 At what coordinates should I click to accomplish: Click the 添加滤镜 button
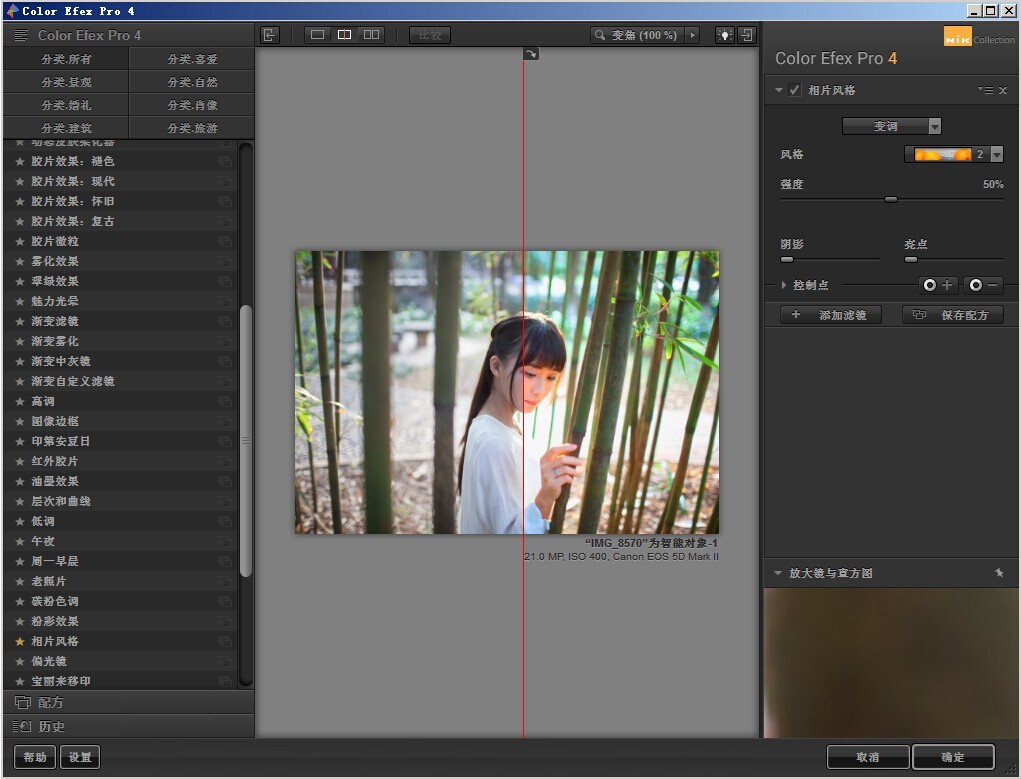(832, 315)
